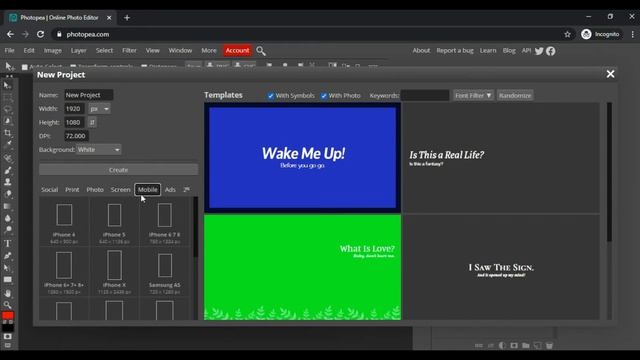
Task: Select the Dodge tool
Action: click(x=7, y=230)
